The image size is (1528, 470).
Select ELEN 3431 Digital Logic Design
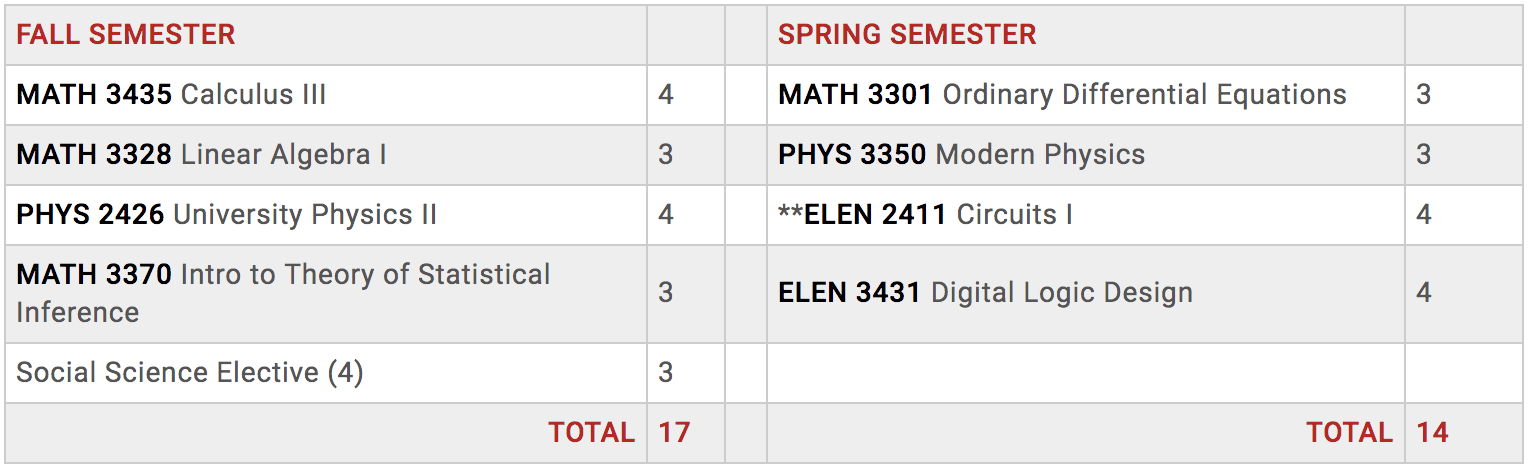tap(985, 293)
